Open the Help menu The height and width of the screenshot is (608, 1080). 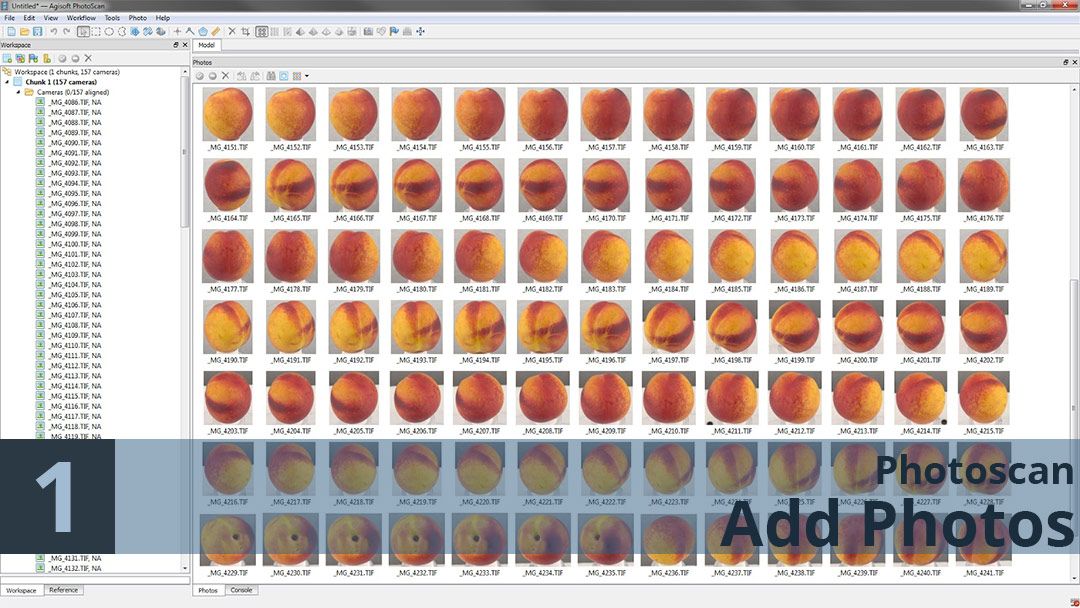click(x=163, y=18)
